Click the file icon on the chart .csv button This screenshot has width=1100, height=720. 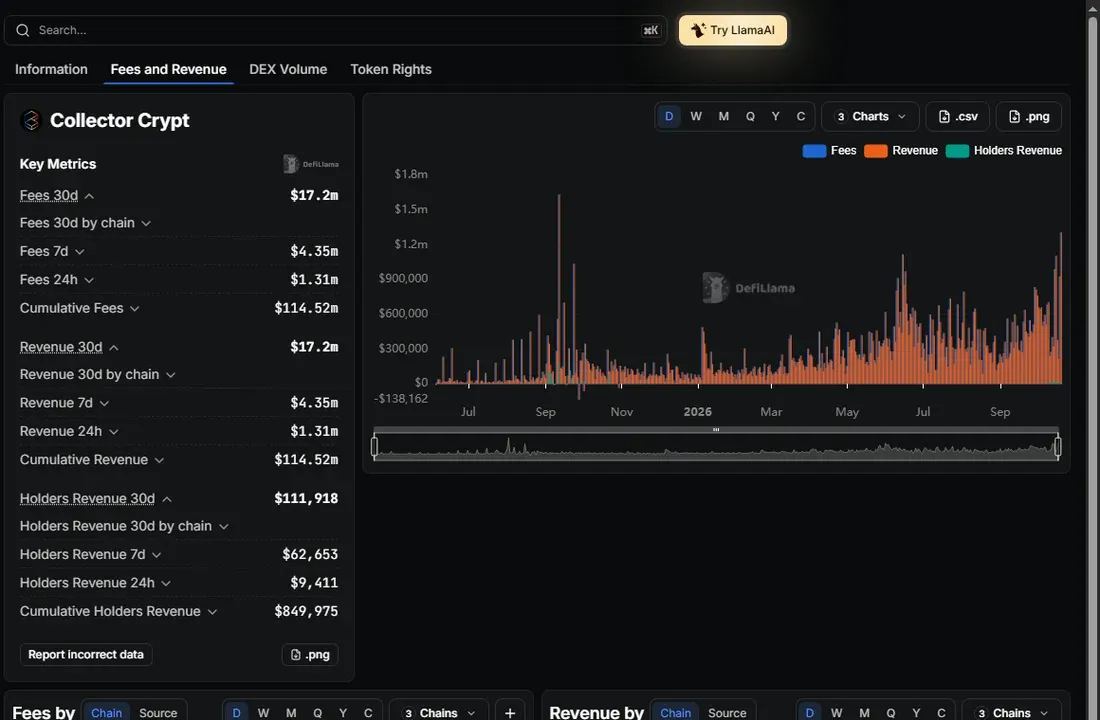(944, 116)
